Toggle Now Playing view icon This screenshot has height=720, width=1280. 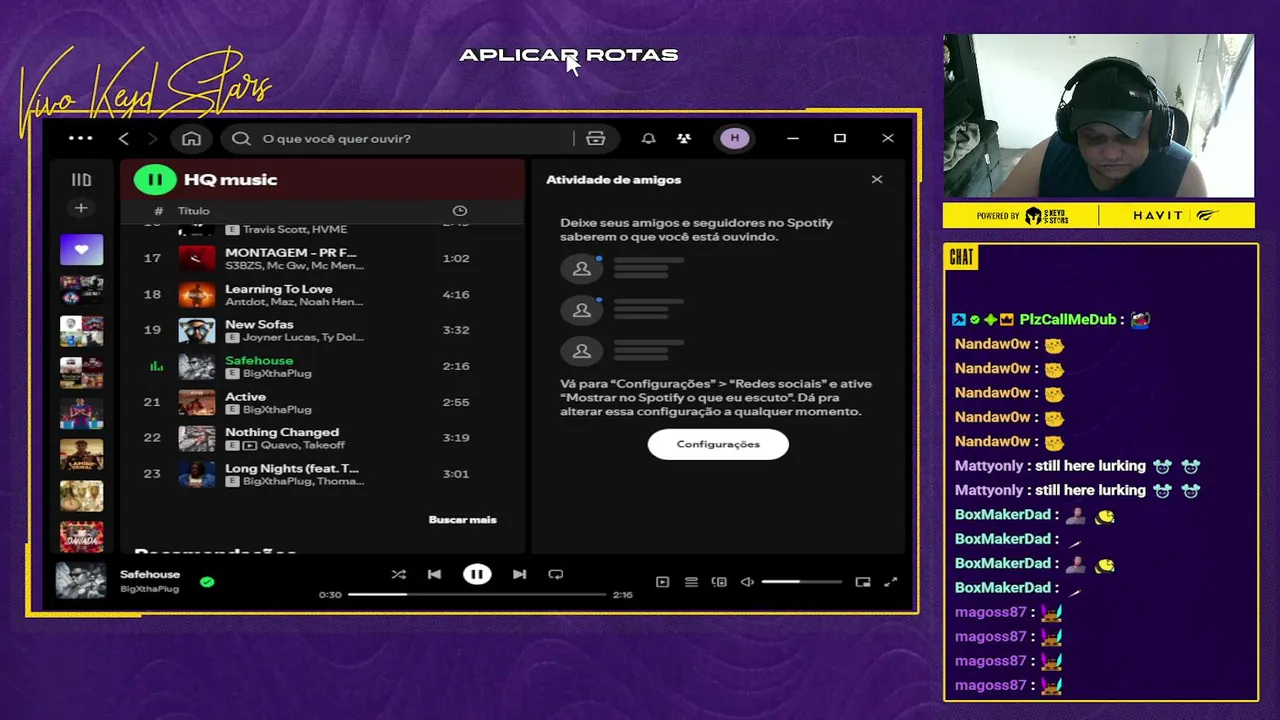click(662, 582)
